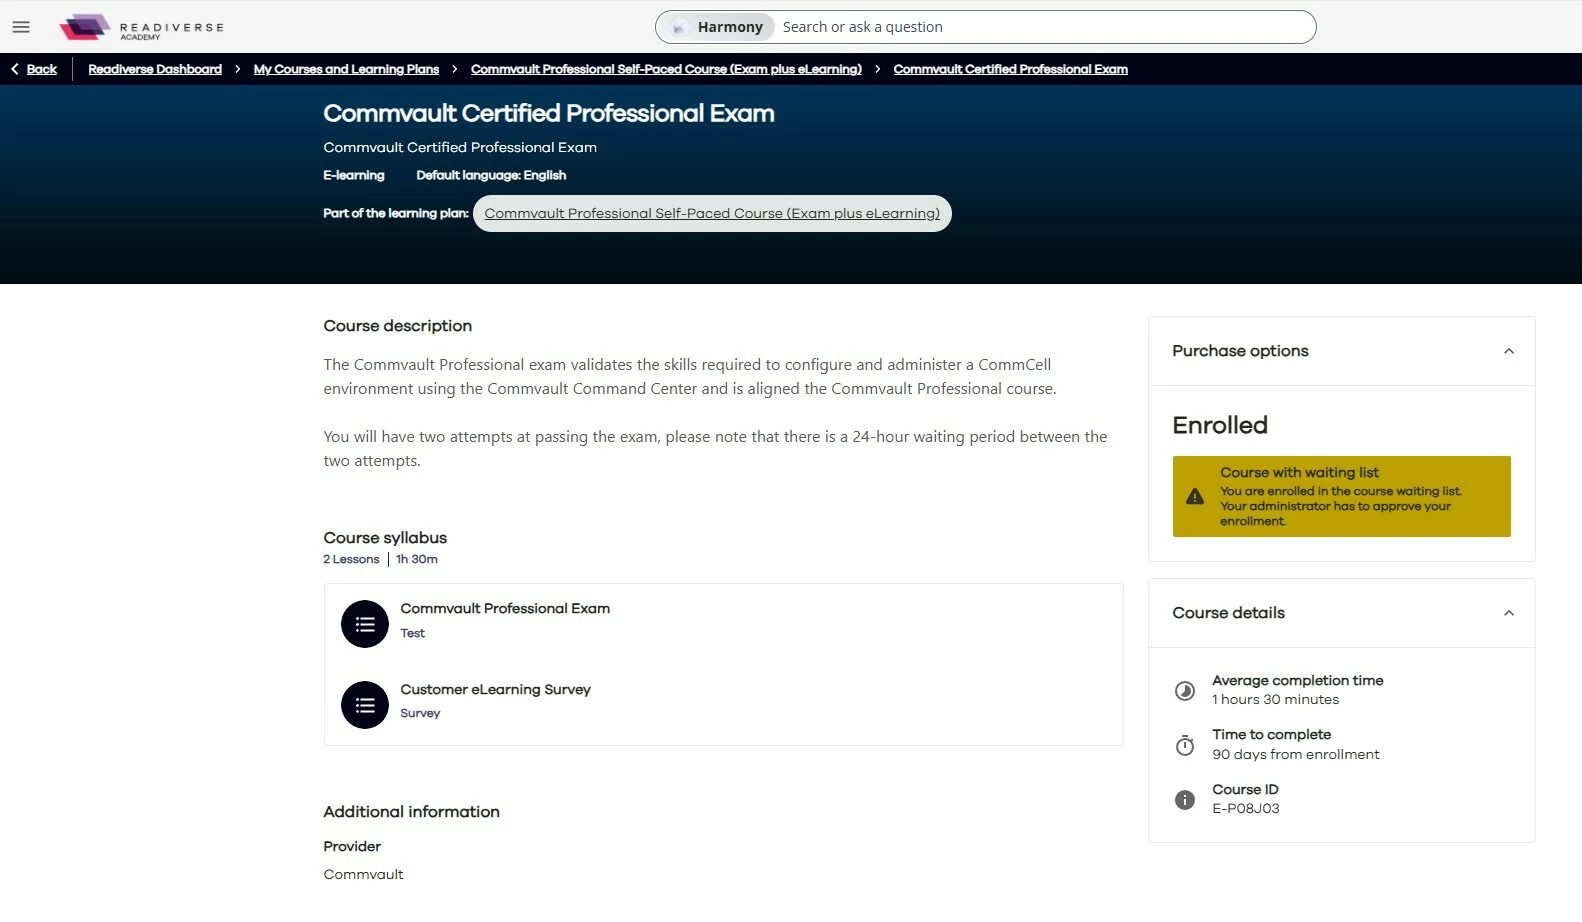Click the Course details heading text
The width and height of the screenshot is (1582, 922).
(x=1229, y=613)
